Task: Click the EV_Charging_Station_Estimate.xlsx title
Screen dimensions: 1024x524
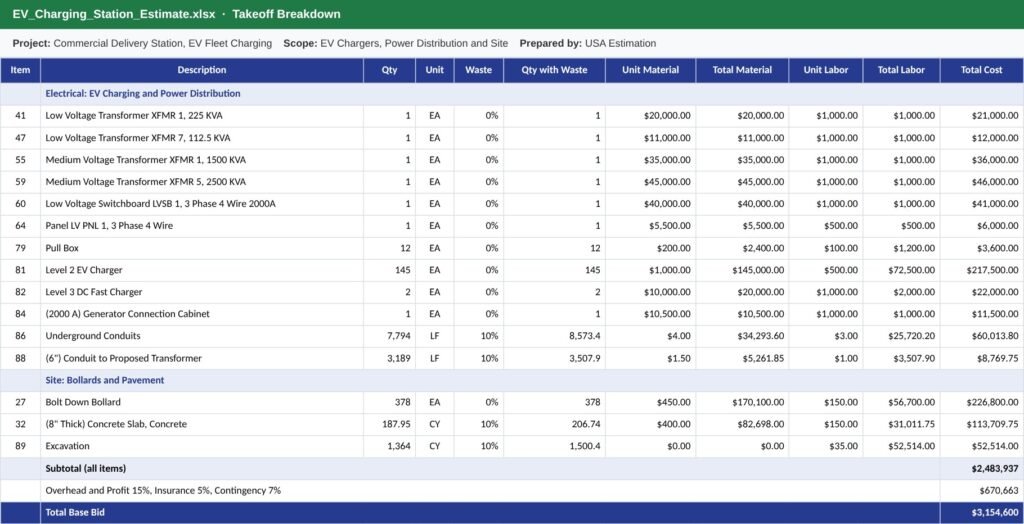Action: 114,14
